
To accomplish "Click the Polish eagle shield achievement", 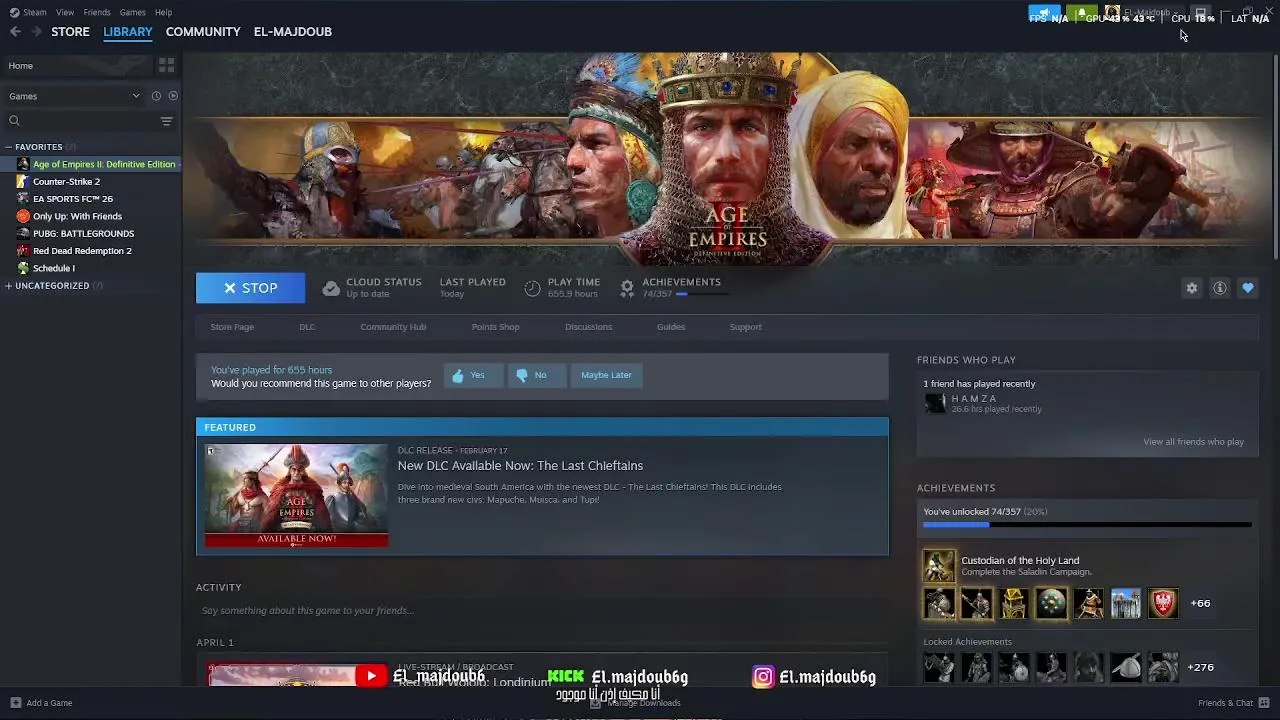I will pos(1163,603).
